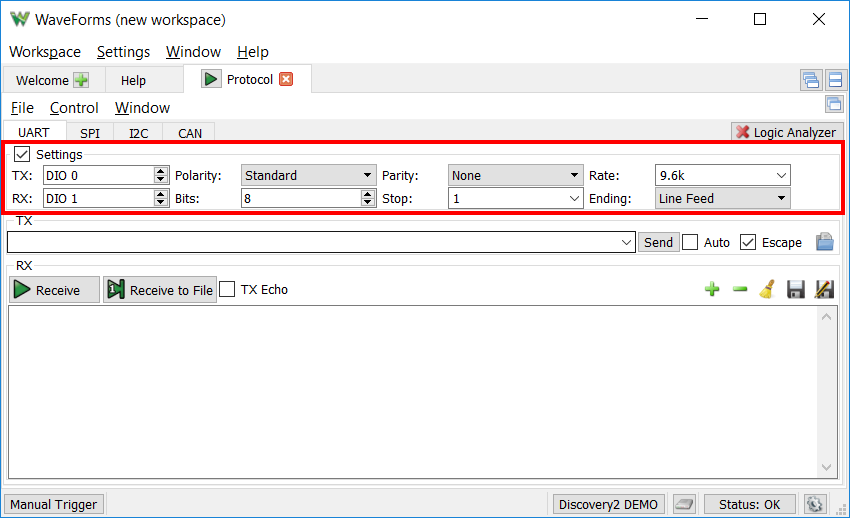This screenshot has width=850, height=518.
Task: Open the Control menu
Action: (74, 108)
